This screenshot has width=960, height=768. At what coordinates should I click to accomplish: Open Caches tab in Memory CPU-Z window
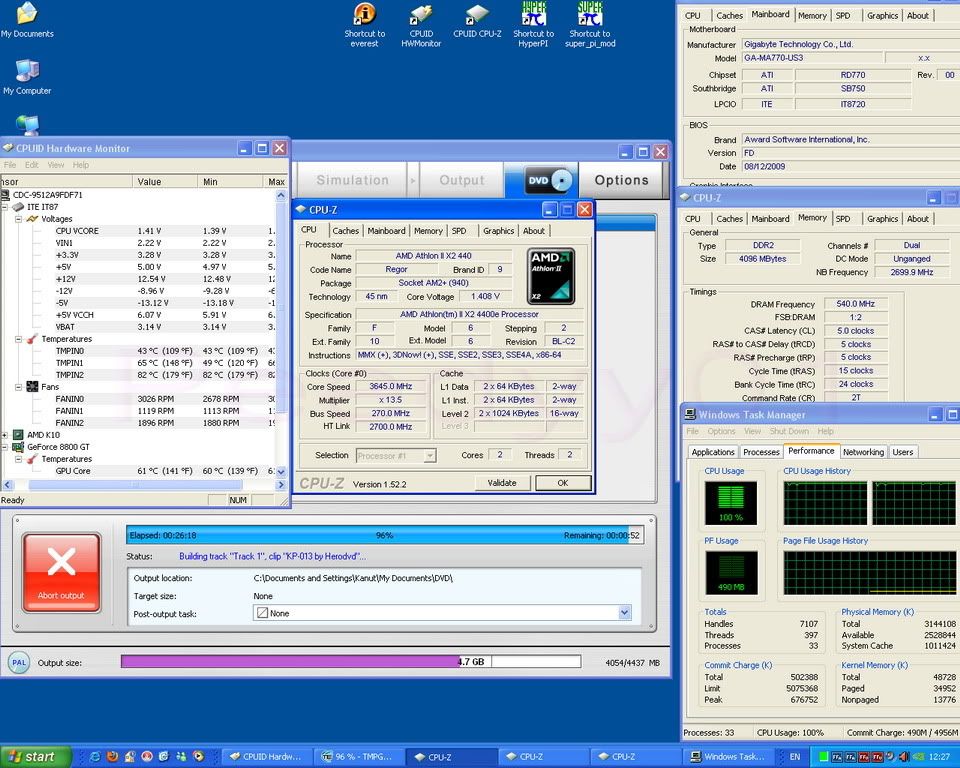[x=729, y=219]
